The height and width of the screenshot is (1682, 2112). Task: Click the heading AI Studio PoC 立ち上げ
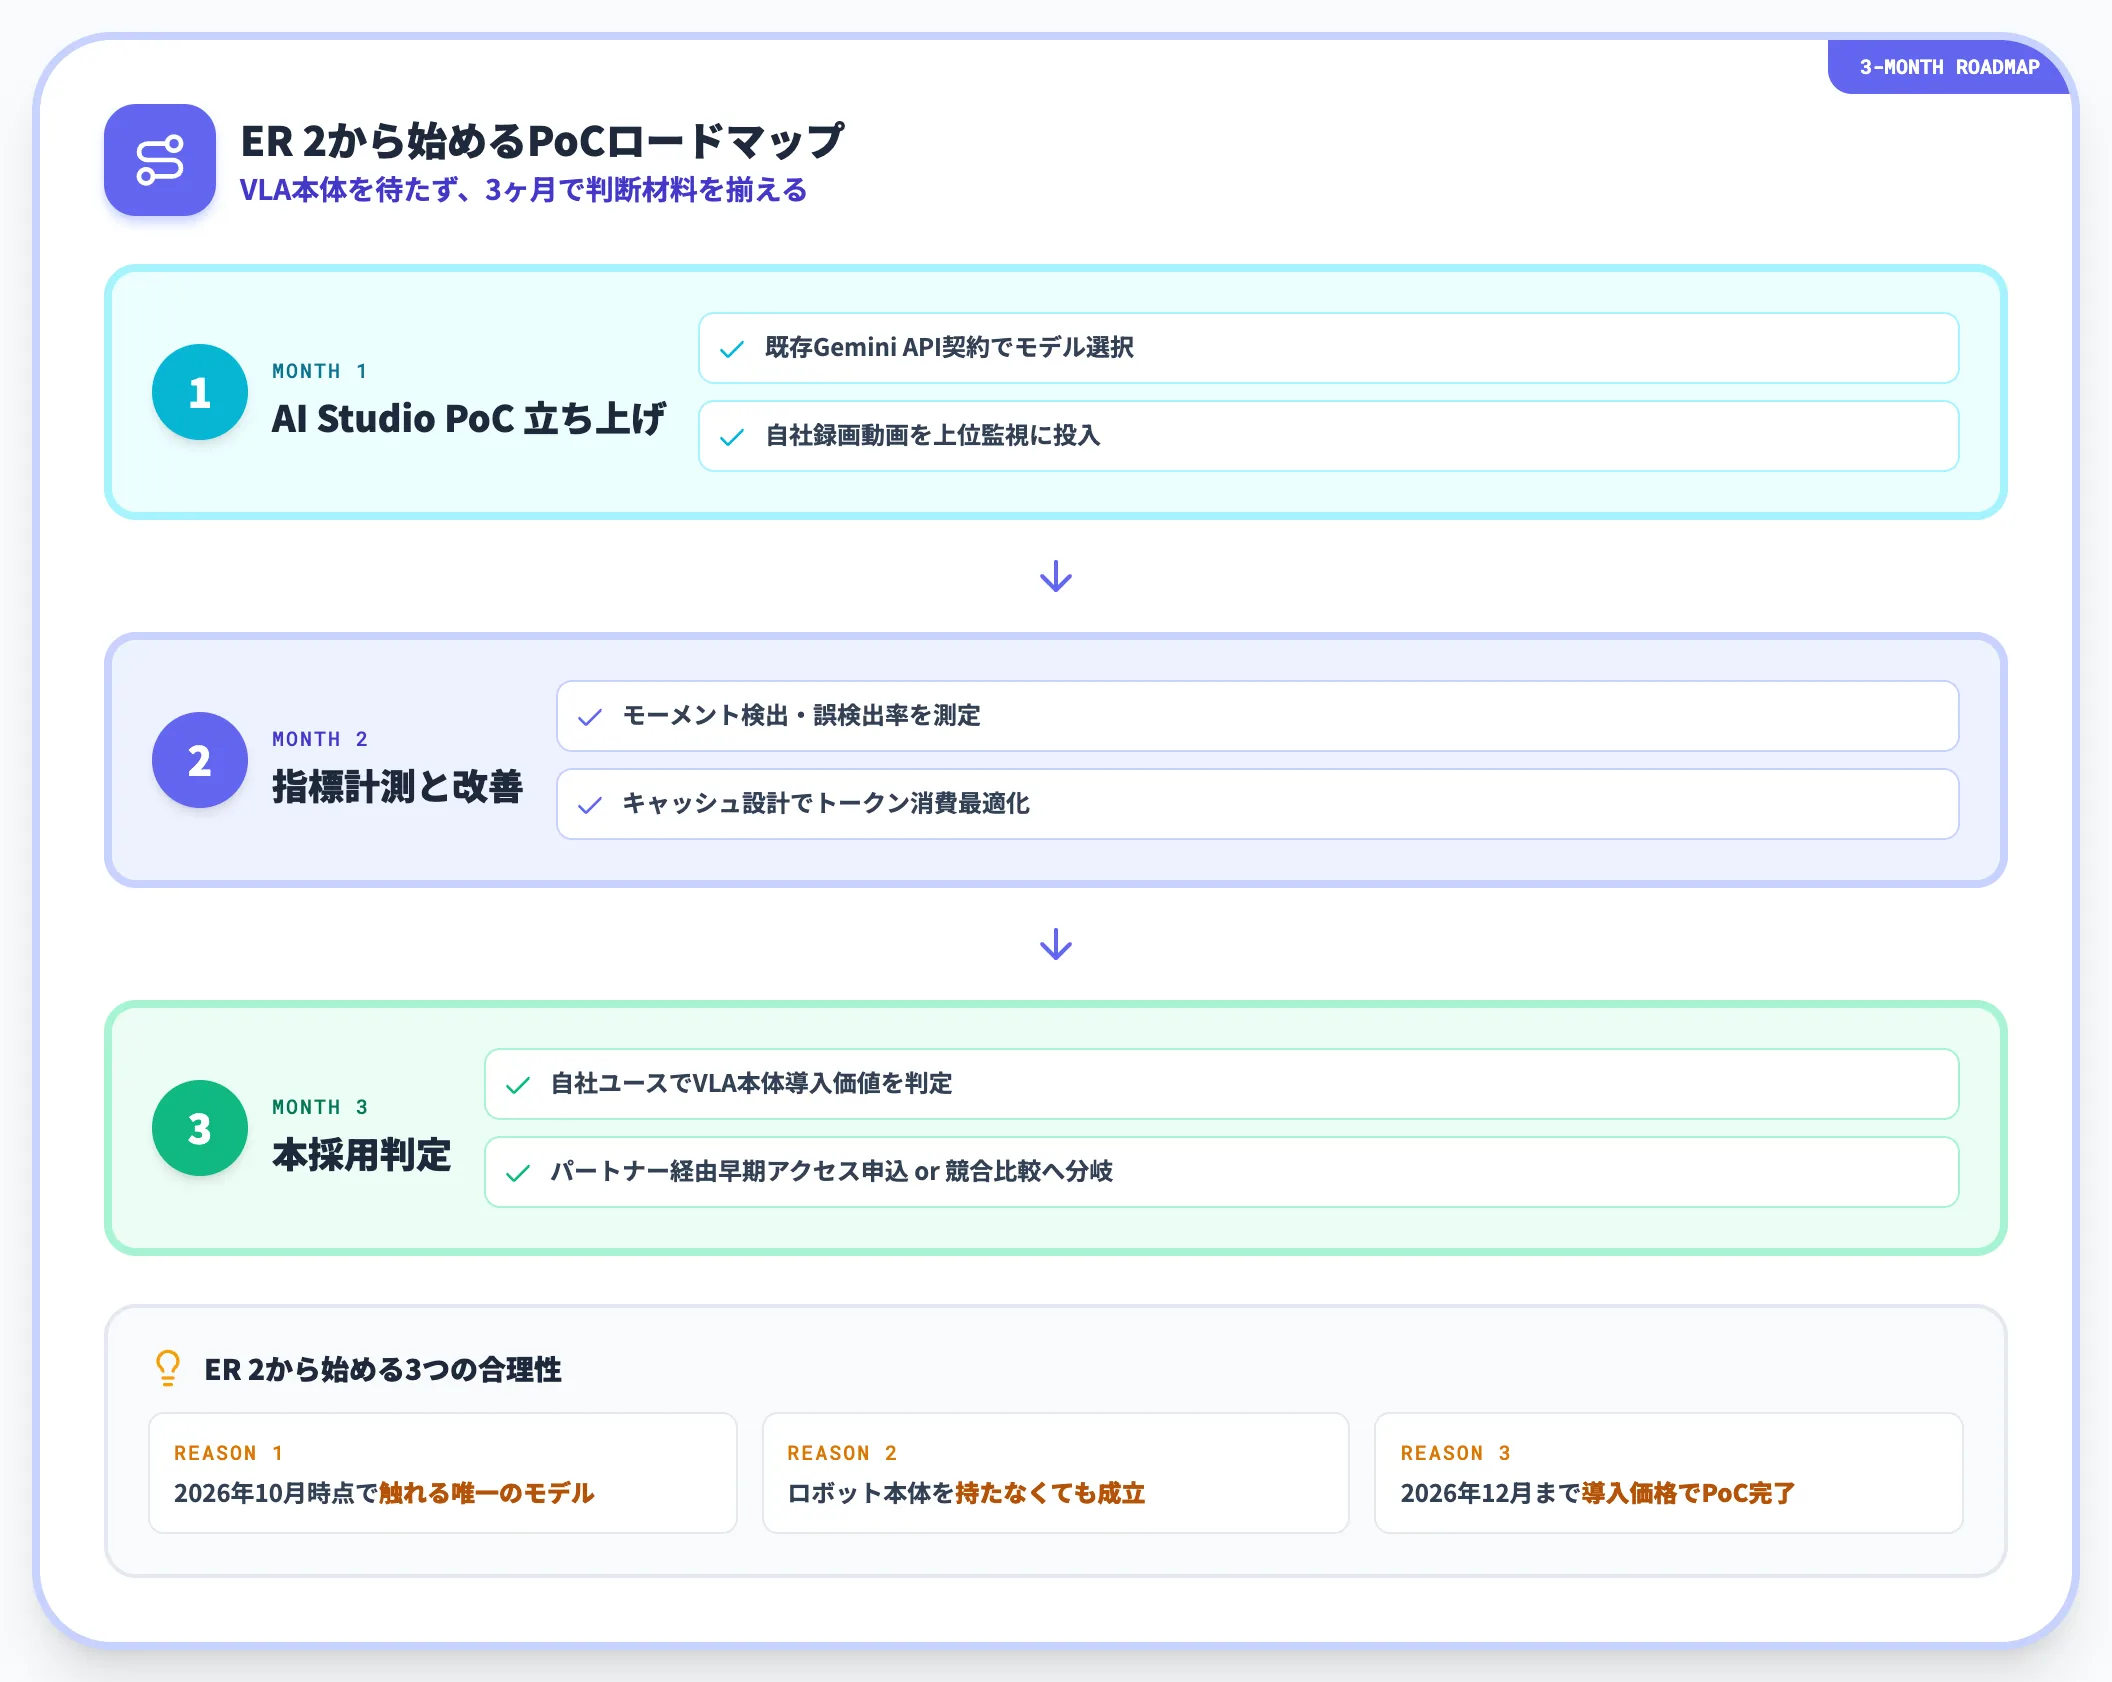468,418
